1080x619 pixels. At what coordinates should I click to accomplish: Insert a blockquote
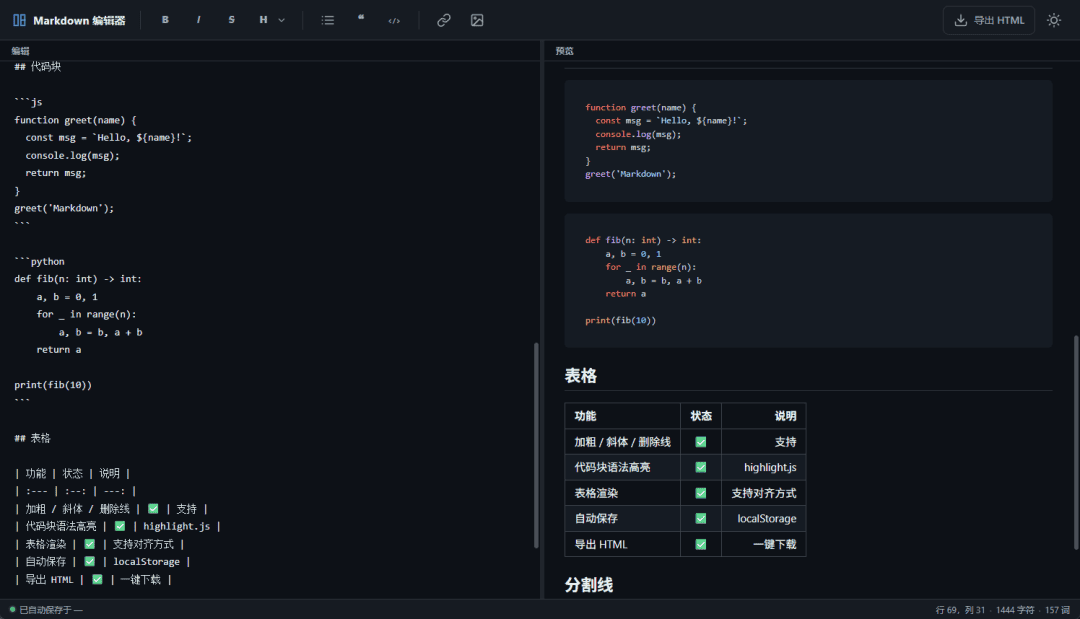pyautogui.click(x=361, y=20)
